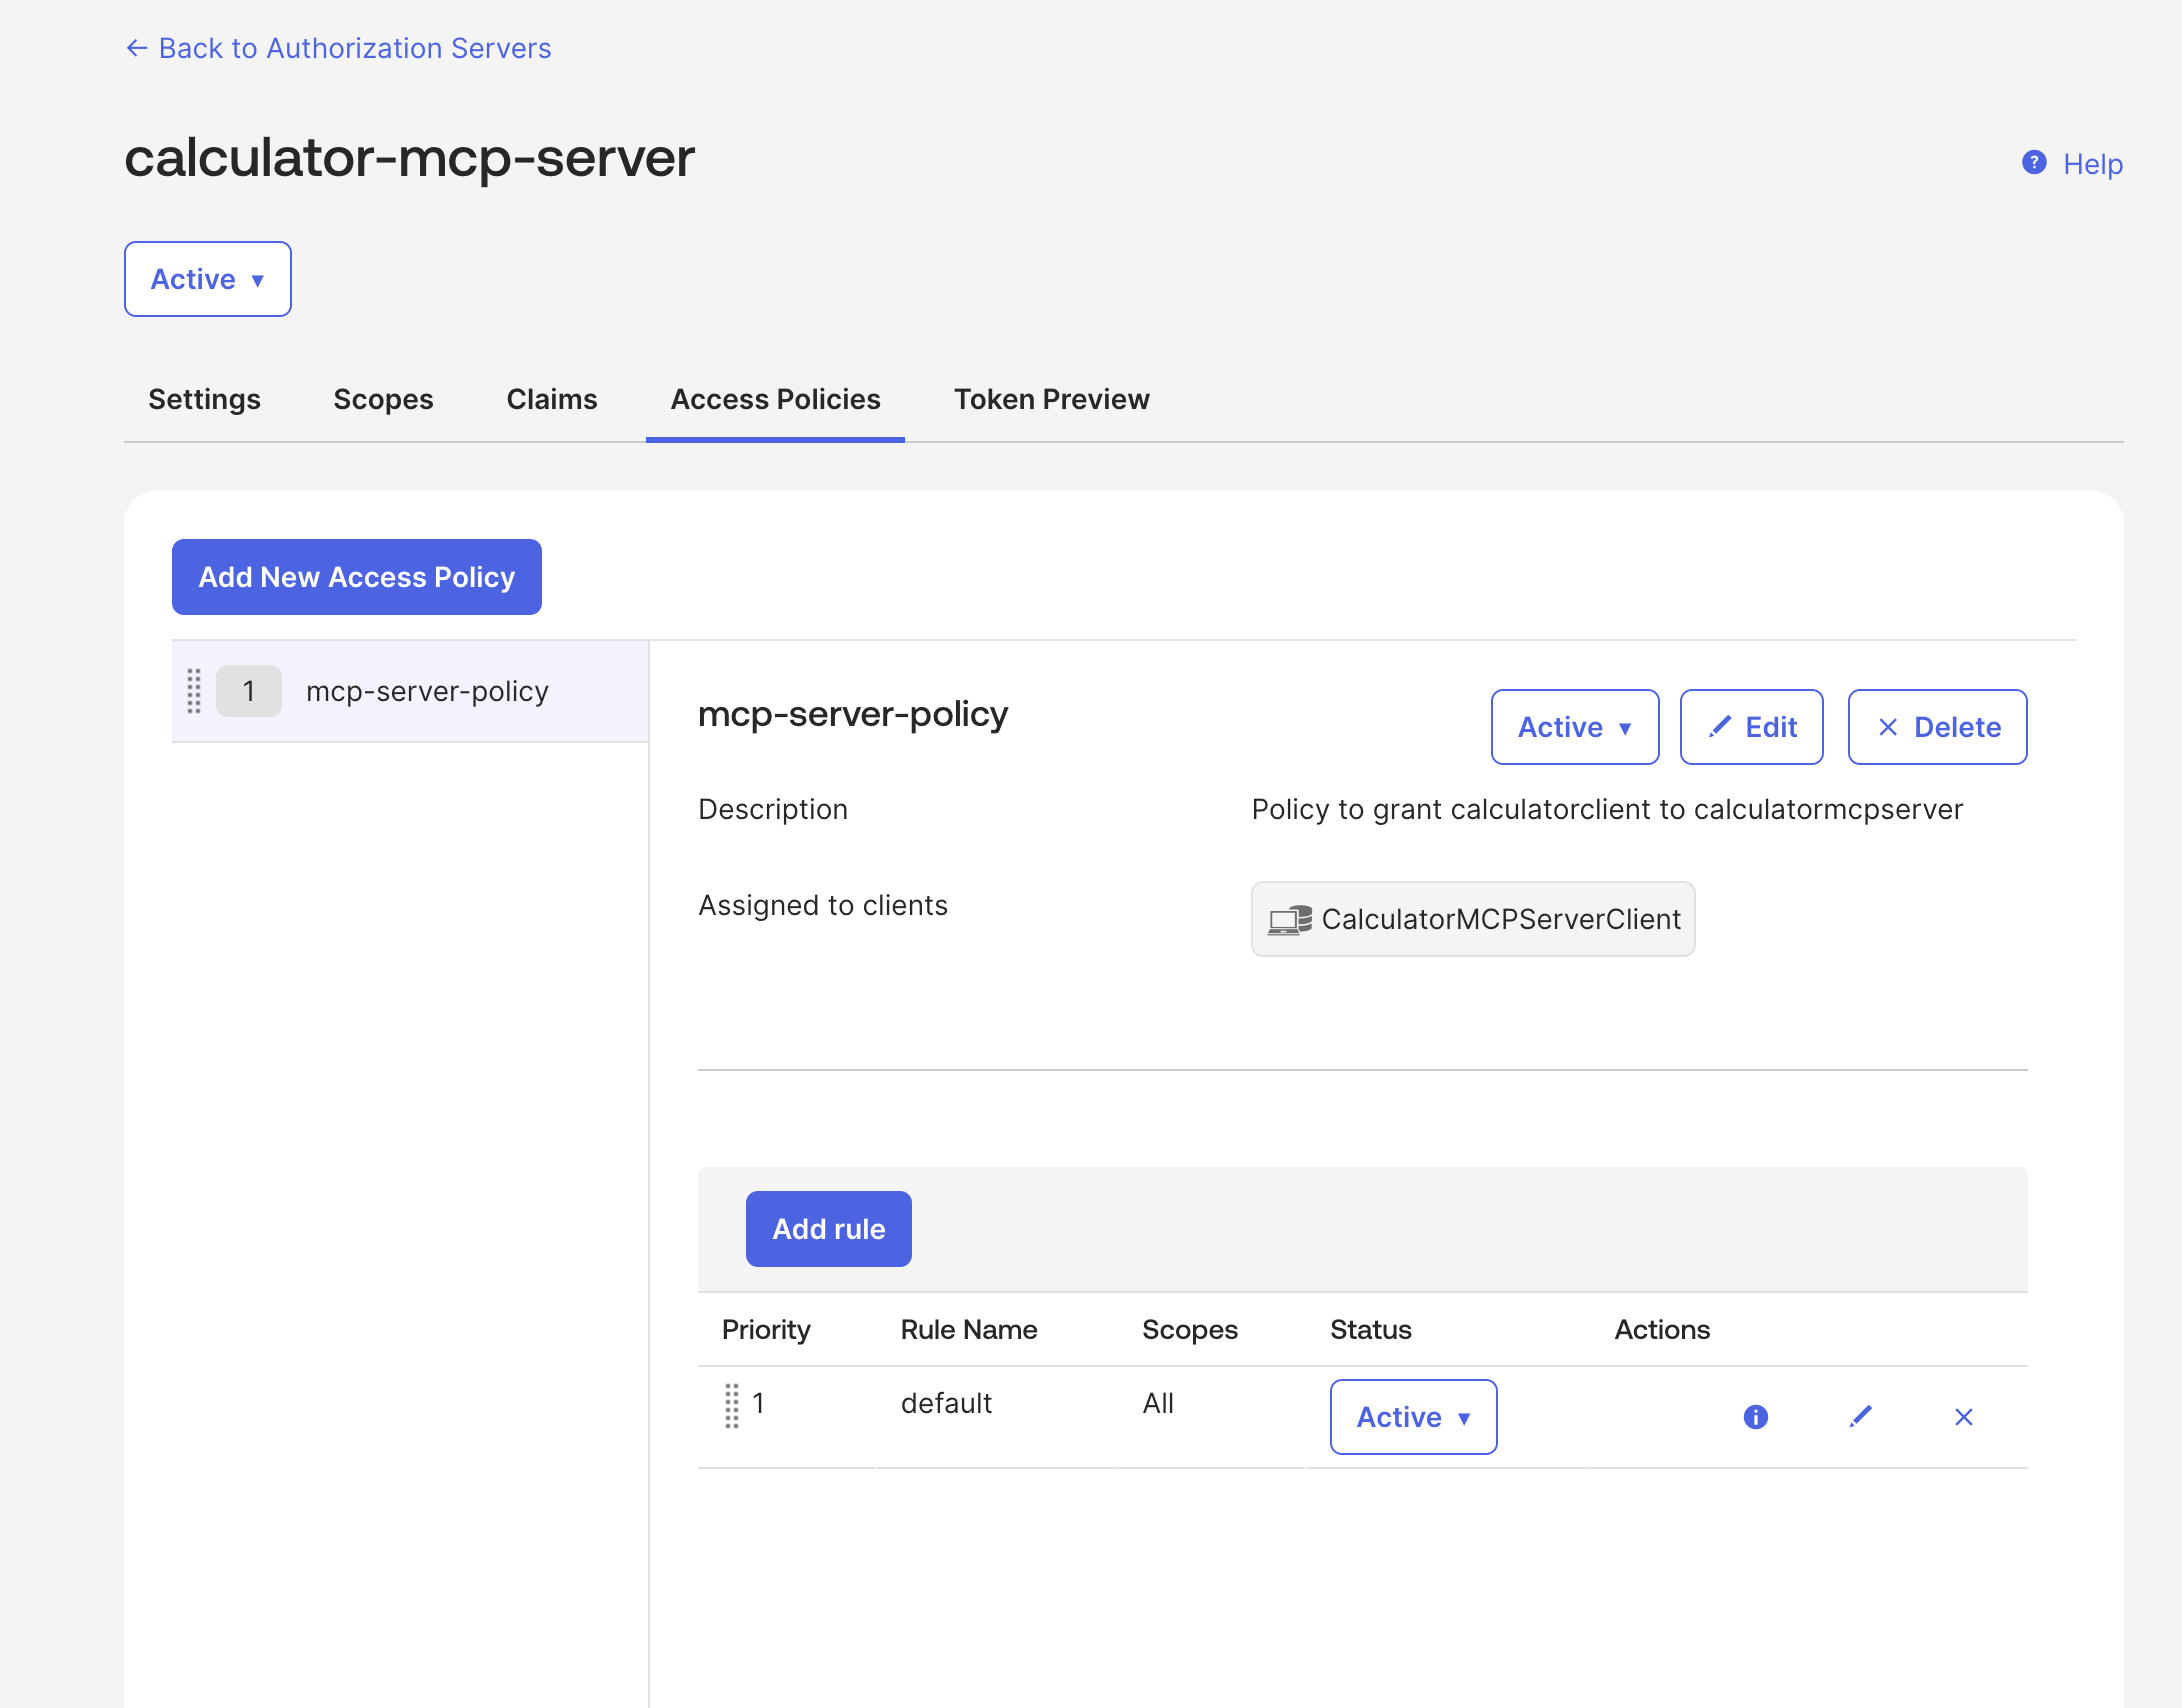Click the 'default' rule name cell
Screen dimensions: 2182x1708
click(x=946, y=1403)
